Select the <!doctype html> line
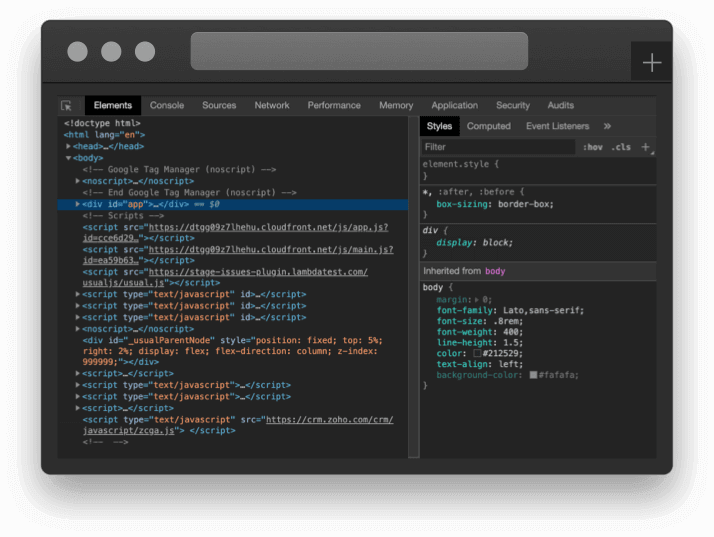This screenshot has width=714, height=537. point(102,123)
